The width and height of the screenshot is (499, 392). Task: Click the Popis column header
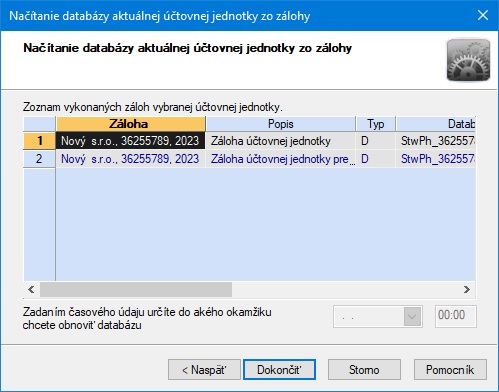281,124
